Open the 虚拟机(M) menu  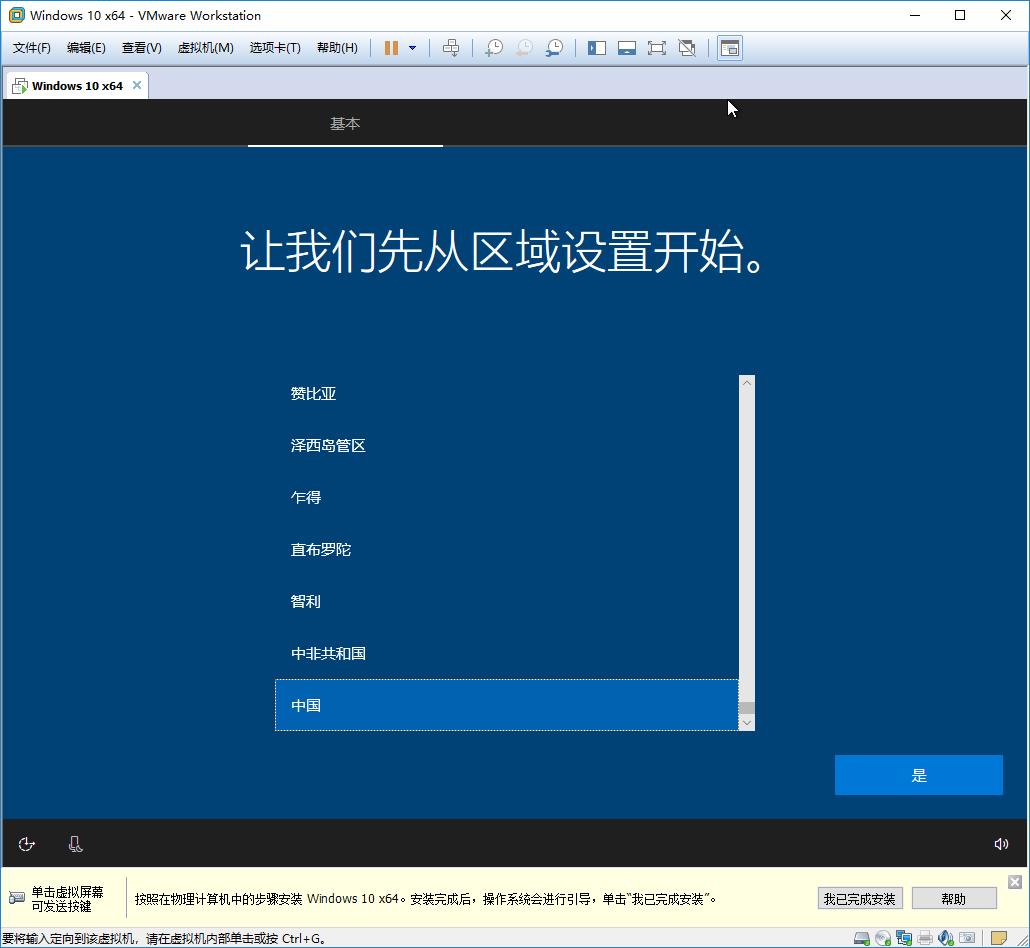point(205,47)
